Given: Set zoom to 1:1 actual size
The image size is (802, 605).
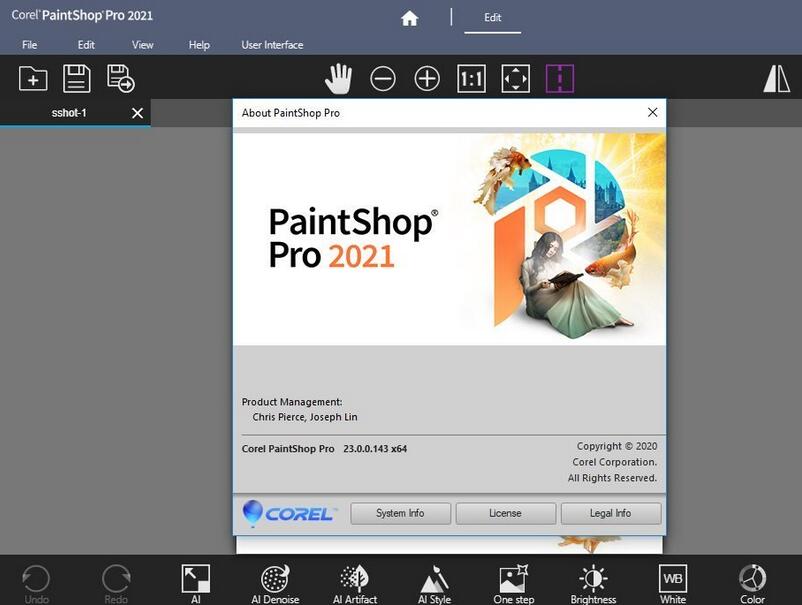Looking at the screenshot, I should click(471, 79).
